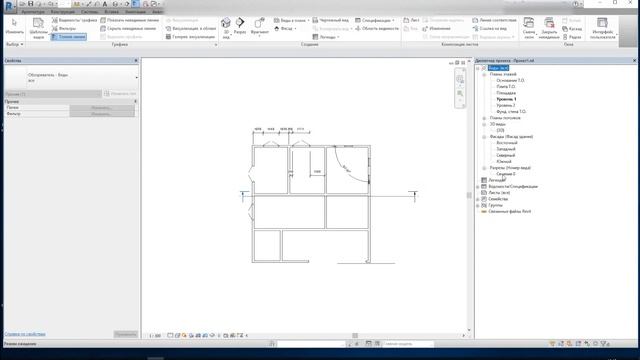Expand the Семейства node

pos(478,199)
